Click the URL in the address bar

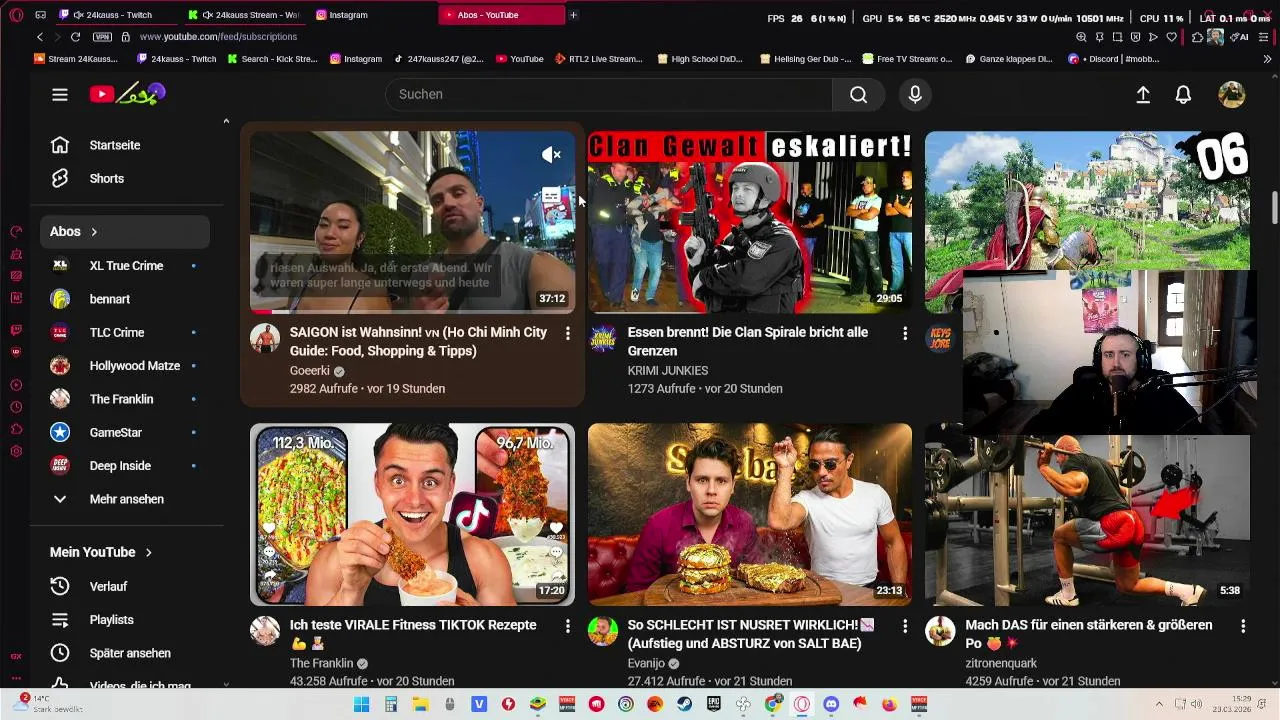point(218,37)
